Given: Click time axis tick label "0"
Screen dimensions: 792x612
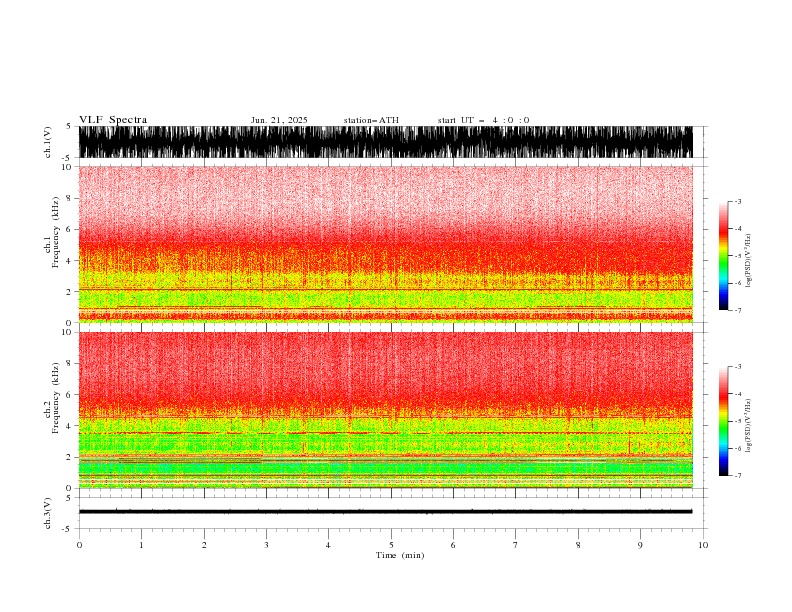Looking at the screenshot, I should tap(79, 545).
